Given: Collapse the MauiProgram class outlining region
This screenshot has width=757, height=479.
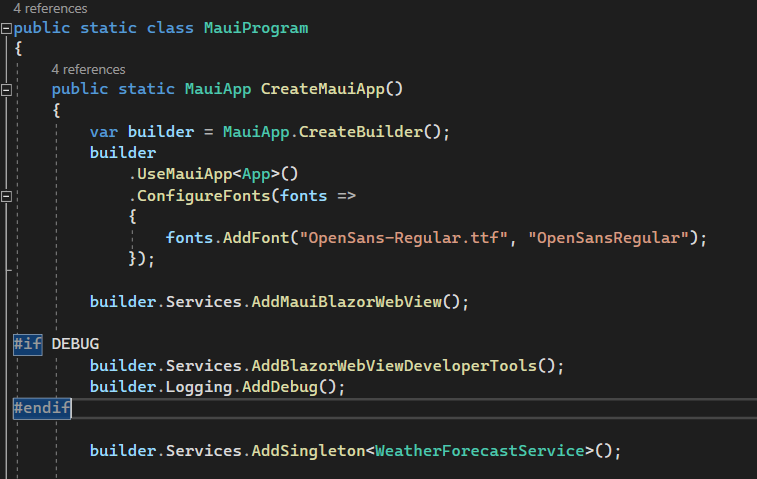Looking at the screenshot, I should coord(6,28).
